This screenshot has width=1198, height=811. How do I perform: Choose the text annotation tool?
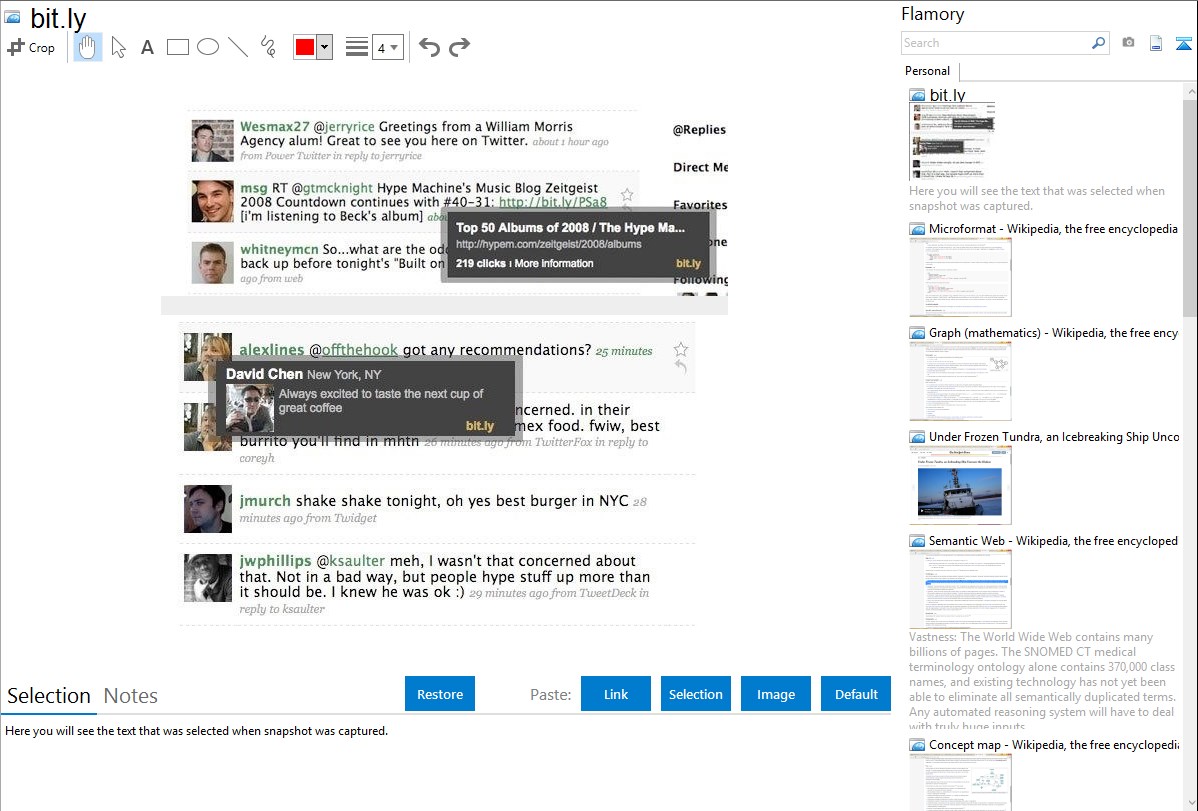click(147, 47)
